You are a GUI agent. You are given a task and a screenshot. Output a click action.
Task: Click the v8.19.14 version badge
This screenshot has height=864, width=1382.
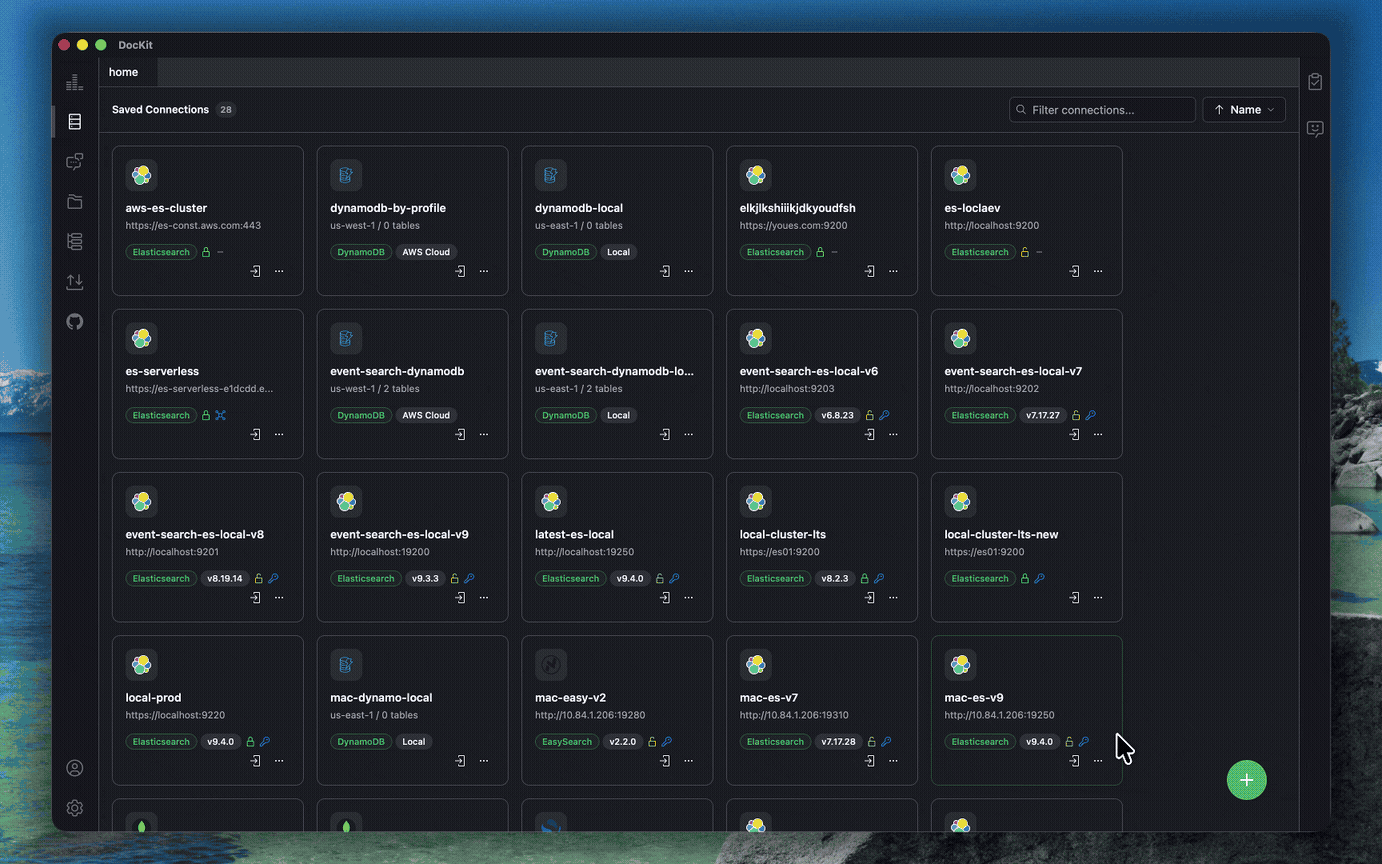point(224,578)
